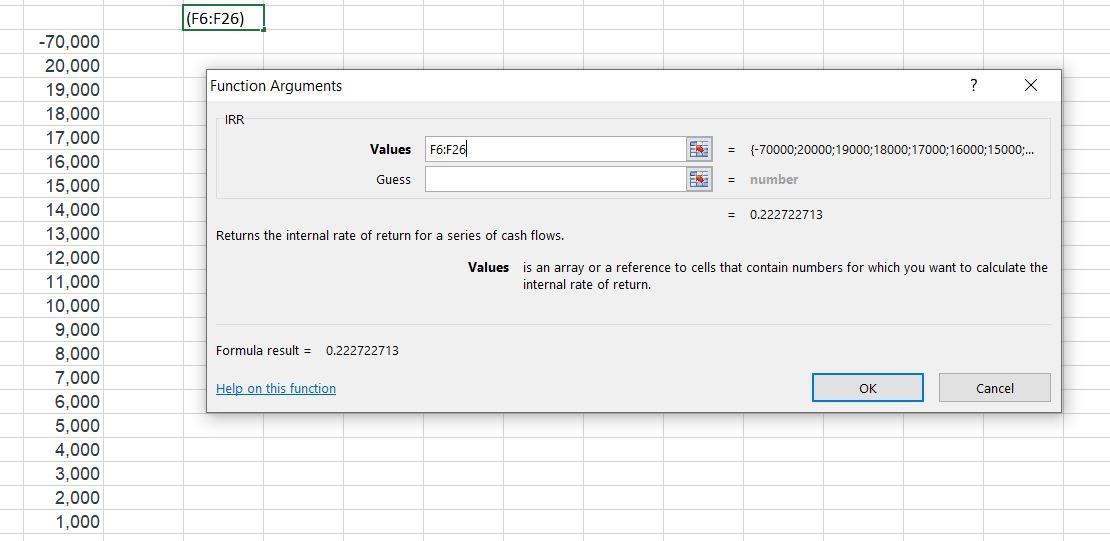The image size is (1110, 541).
Task: Select the cell with 6,000
Action: tap(63, 402)
